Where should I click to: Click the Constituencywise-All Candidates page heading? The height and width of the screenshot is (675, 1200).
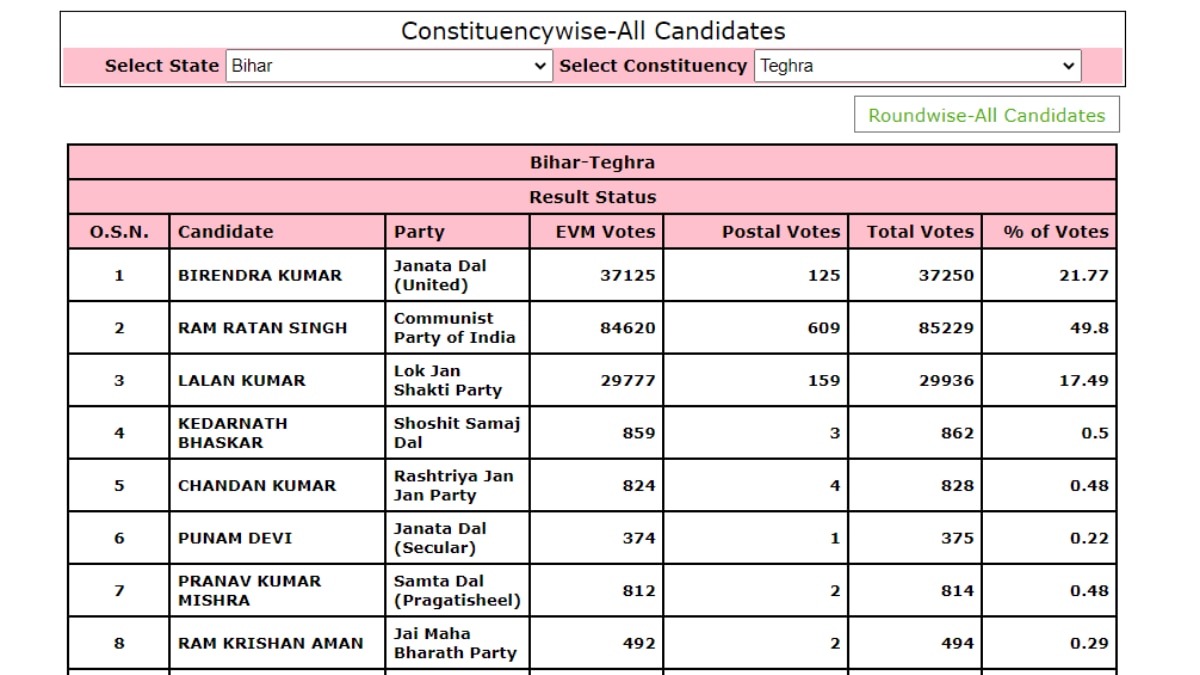pos(593,31)
